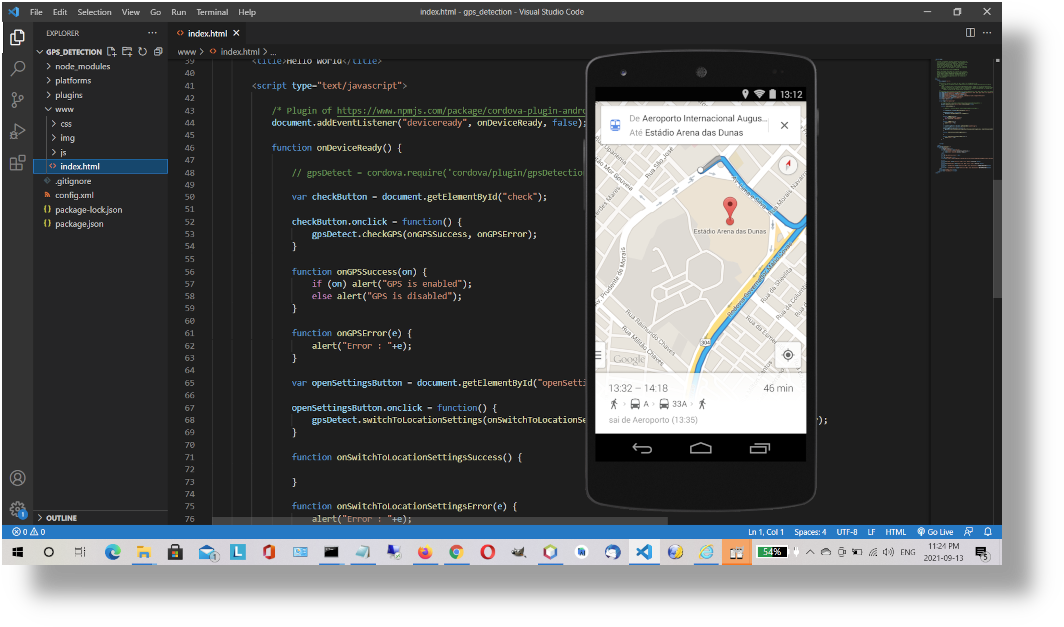Click Ln 1, Col 1 in status bar
The height and width of the screenshot is (627, 1064).
[766, 532]
